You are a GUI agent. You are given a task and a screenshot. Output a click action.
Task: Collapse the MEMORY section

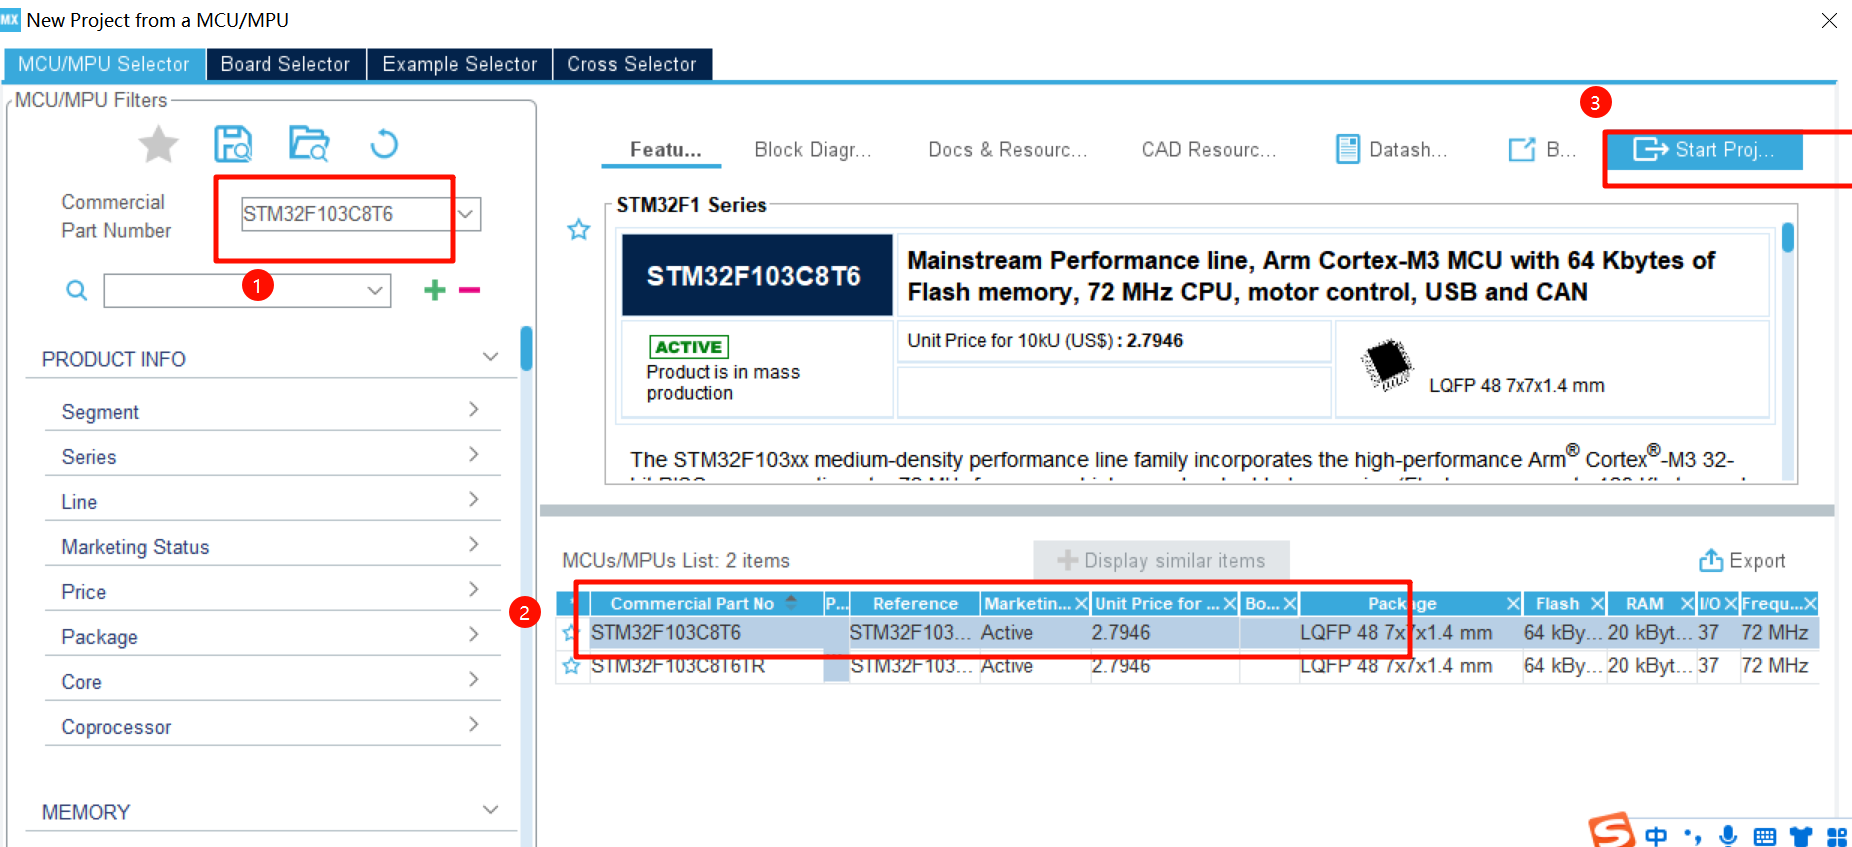pos(490,810)
